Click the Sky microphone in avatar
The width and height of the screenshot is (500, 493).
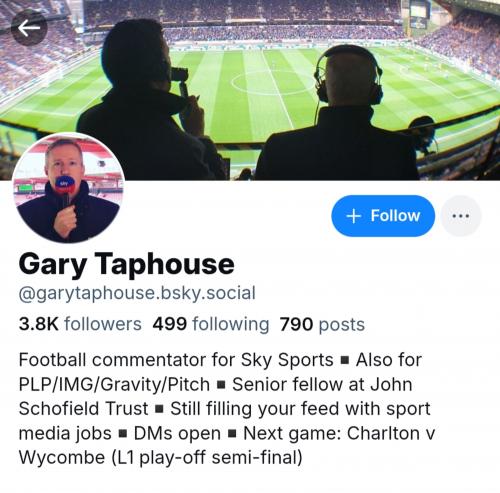(65, 189)
